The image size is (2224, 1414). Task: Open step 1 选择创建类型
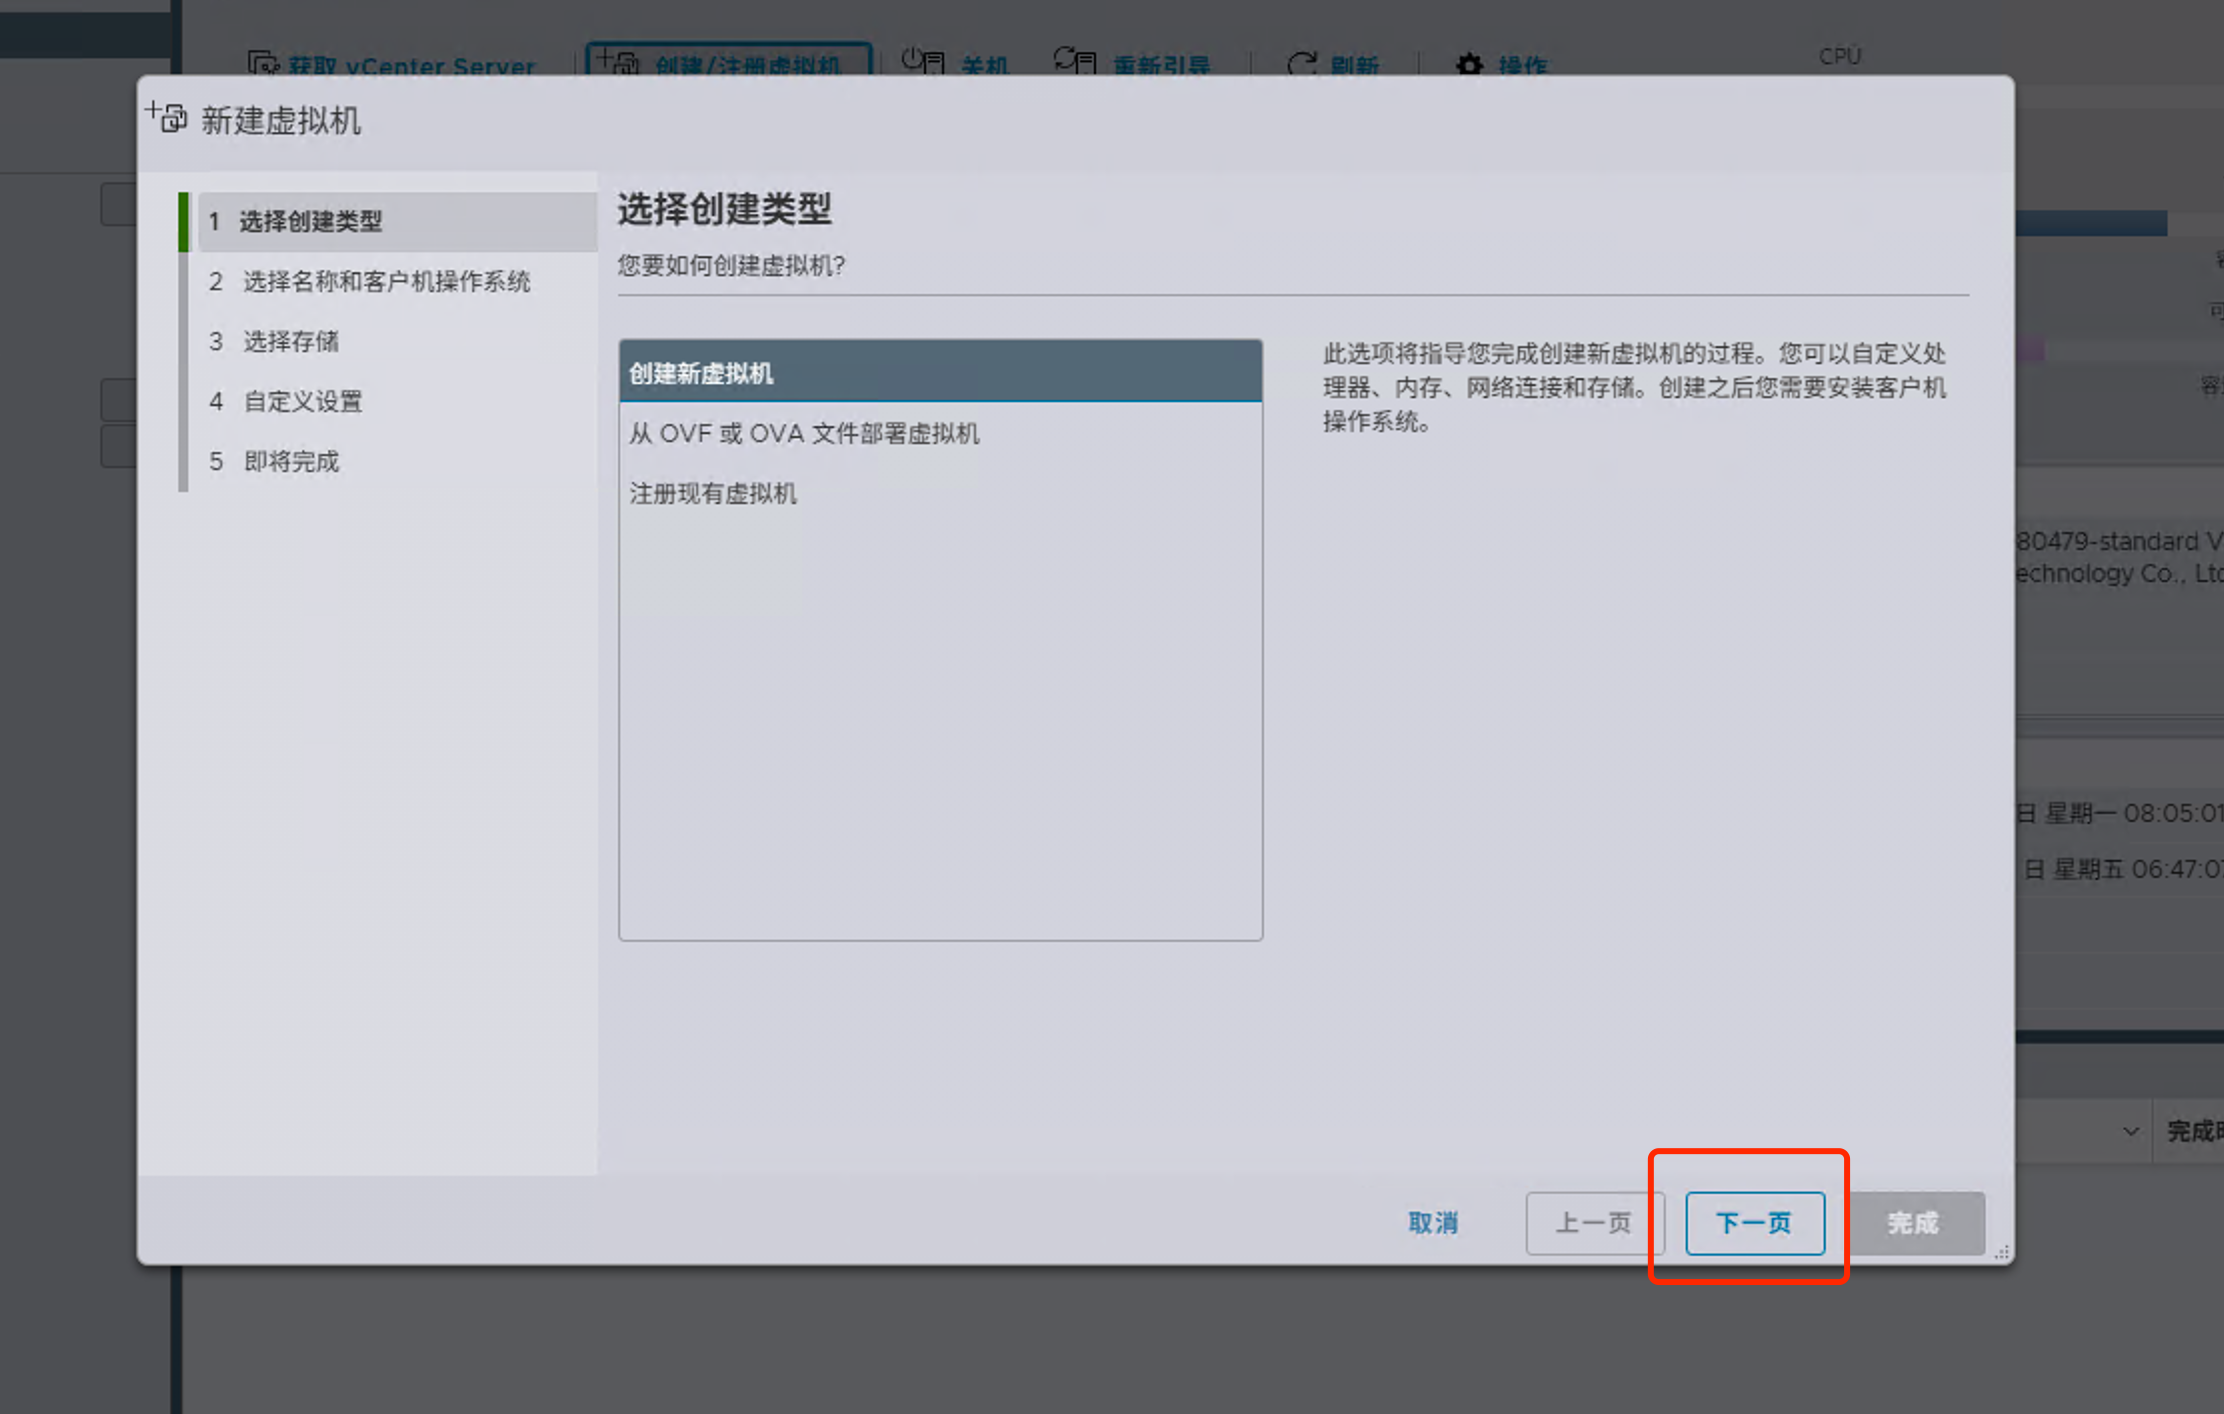[x=310, y=221]
